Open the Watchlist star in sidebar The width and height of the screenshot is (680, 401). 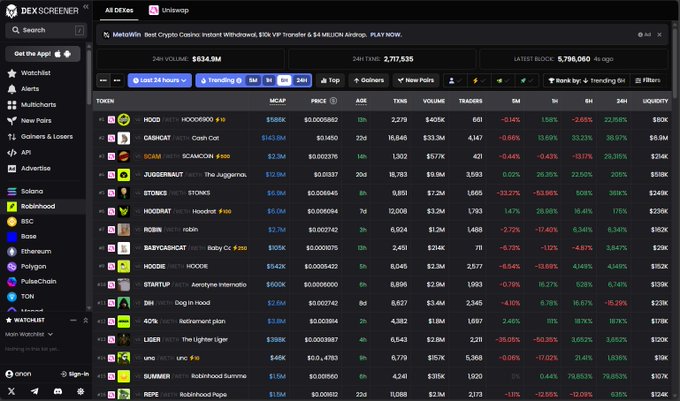[x=12, y=73]
